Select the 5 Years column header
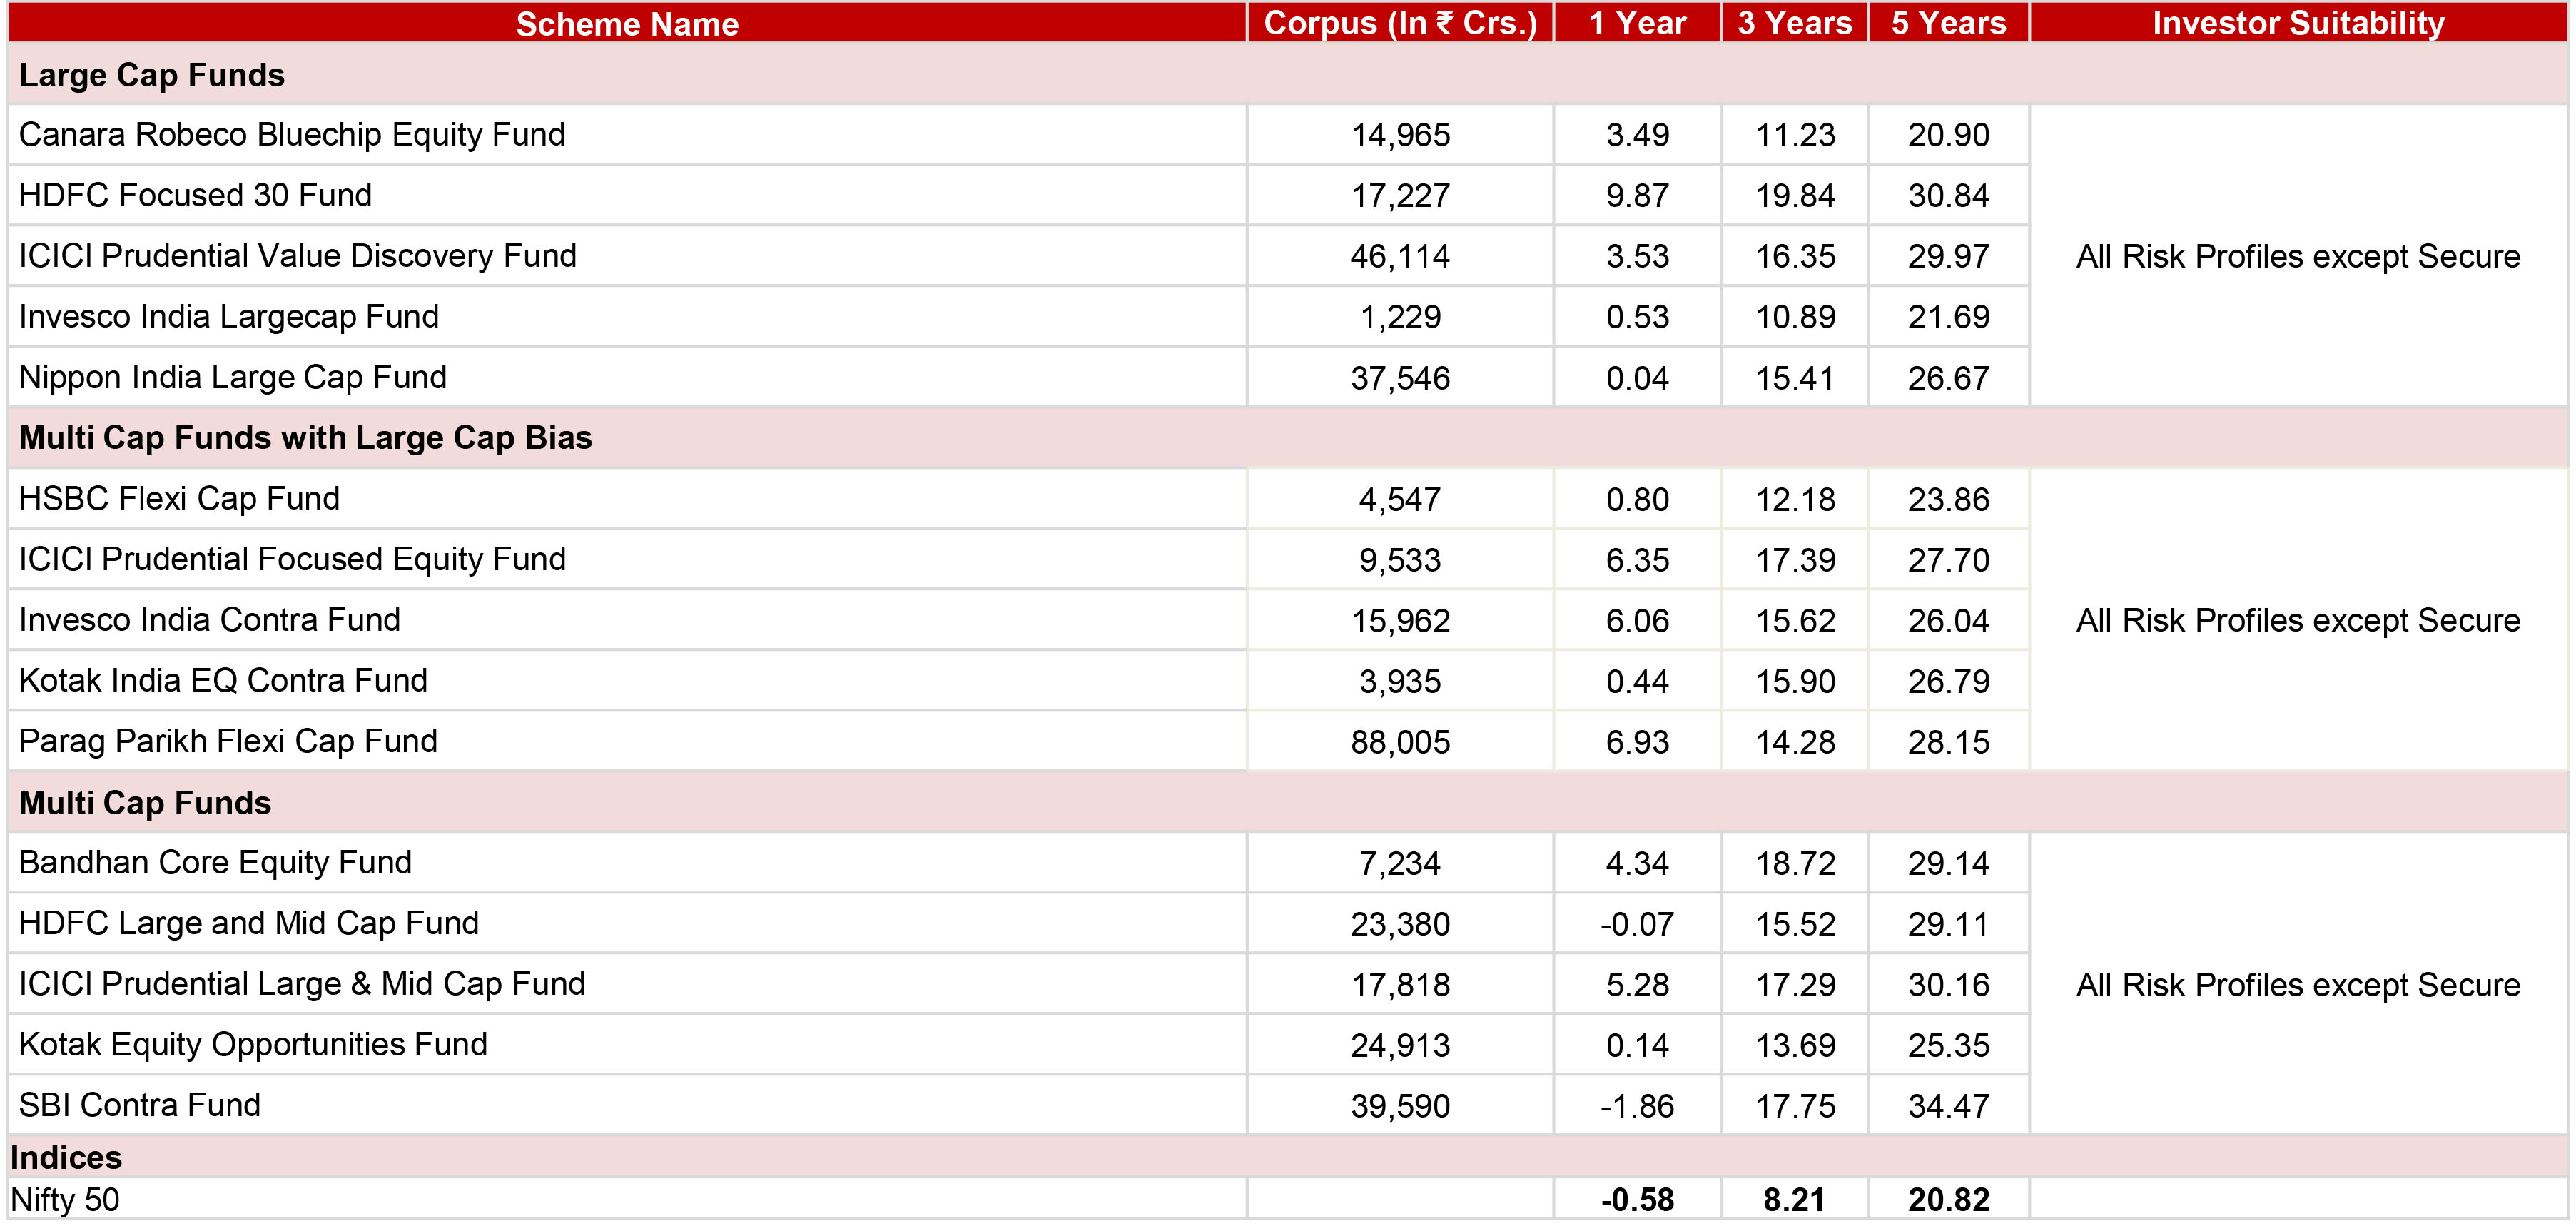The width and height of the screenshot is (2576, 1231). pos(1948,23)
